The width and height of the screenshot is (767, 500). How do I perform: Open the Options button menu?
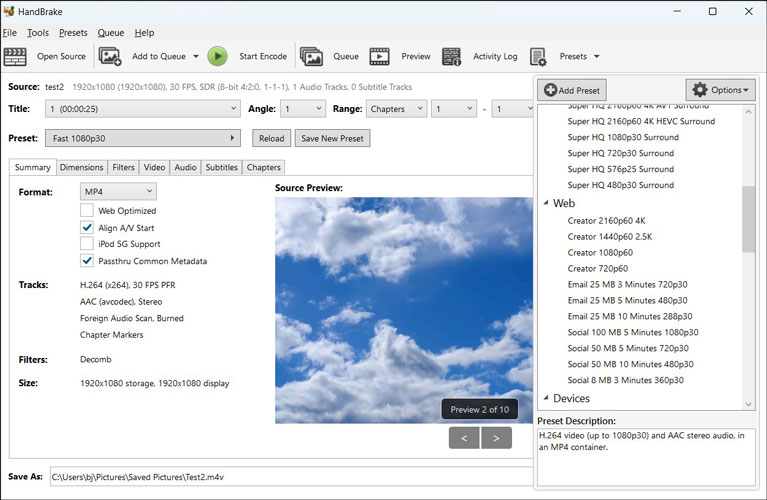click(x=720, y=90)
